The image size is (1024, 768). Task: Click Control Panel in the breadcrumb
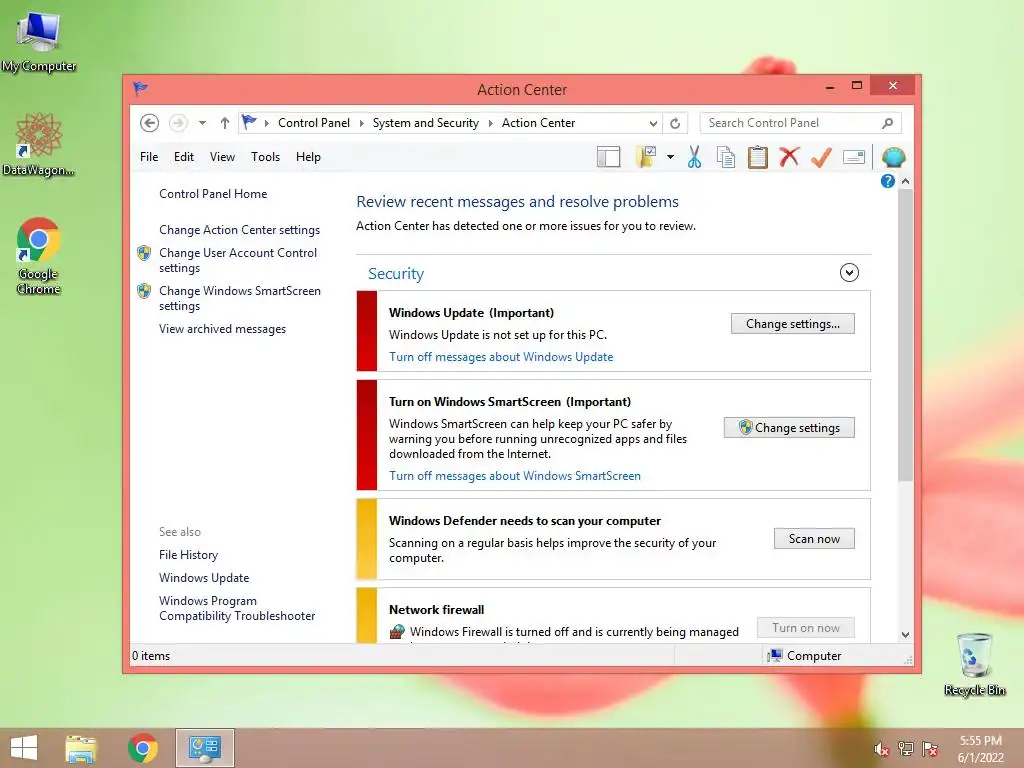point(313,123)
